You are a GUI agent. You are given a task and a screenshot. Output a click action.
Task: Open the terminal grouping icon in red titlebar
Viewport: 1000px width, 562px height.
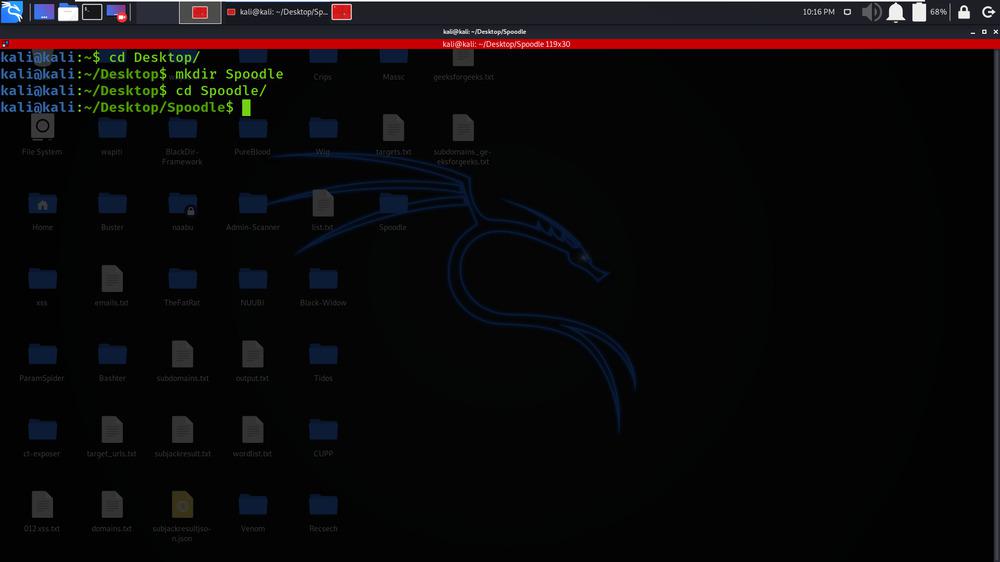(x=5, y=44)
